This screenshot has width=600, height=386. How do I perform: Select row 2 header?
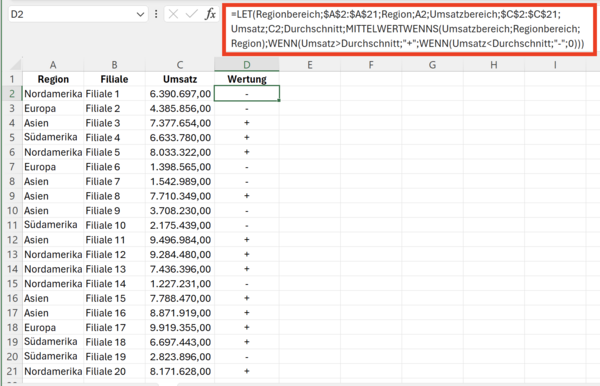(x=12, y=94)
